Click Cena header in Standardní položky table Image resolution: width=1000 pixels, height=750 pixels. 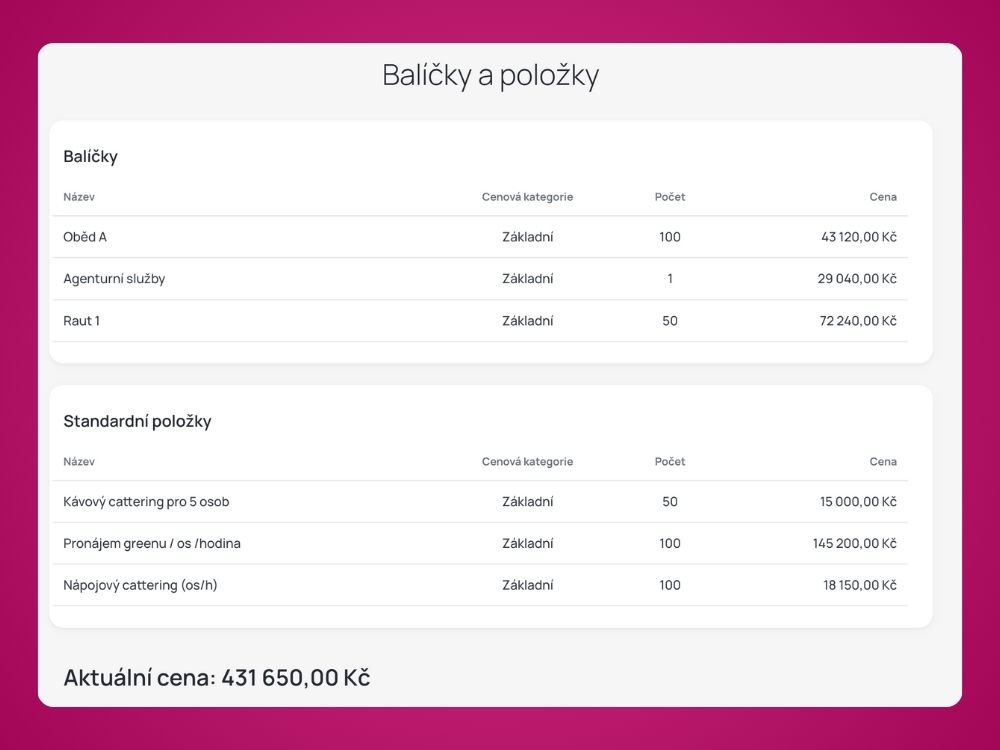(883, 462)
